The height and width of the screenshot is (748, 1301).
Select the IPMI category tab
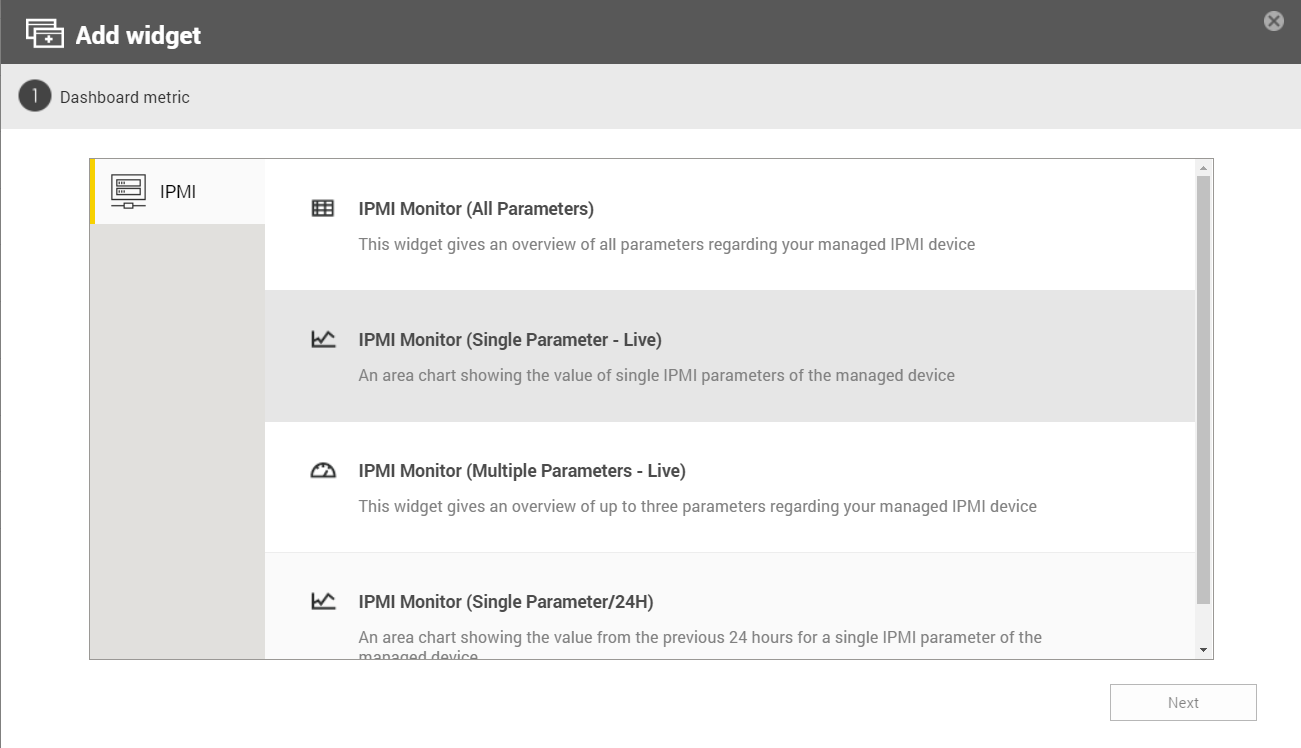click(178, 192)
